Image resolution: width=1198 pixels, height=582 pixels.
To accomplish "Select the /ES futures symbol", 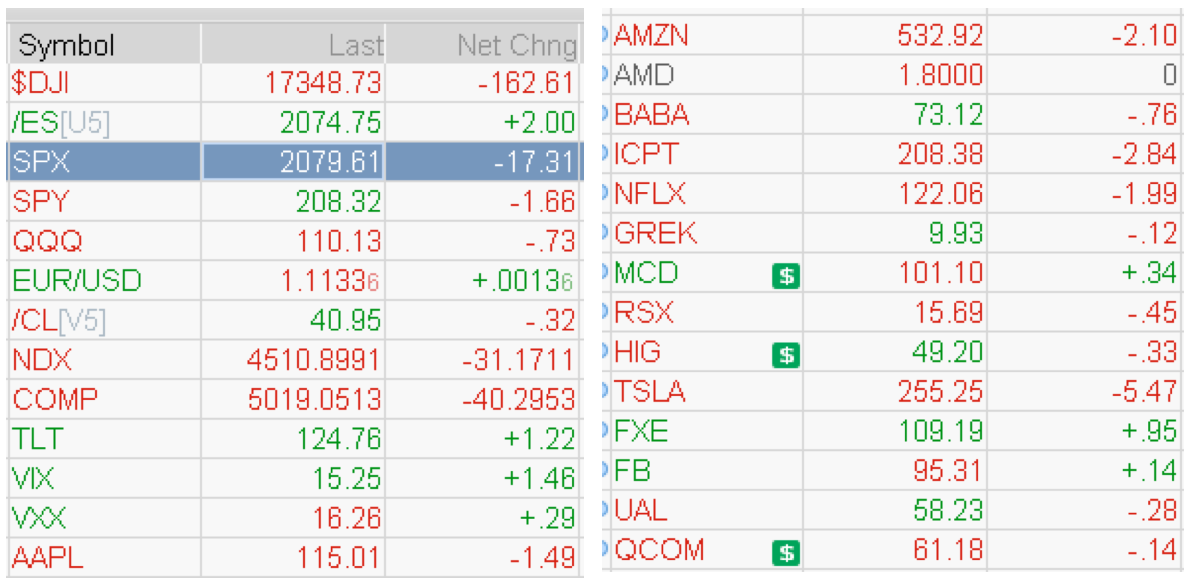I will pyautogui.click(x=60, y=122).
